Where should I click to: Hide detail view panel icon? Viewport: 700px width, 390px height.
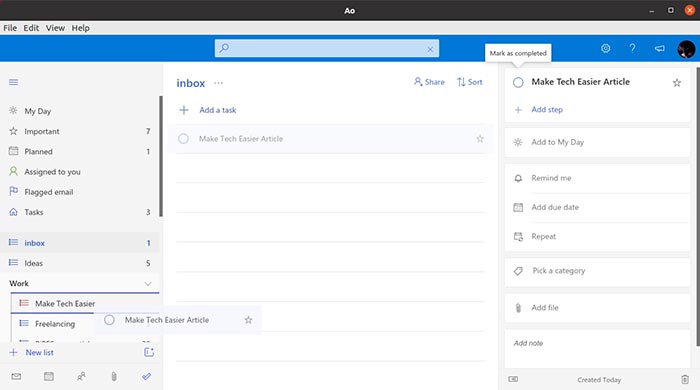click(513, 379)
